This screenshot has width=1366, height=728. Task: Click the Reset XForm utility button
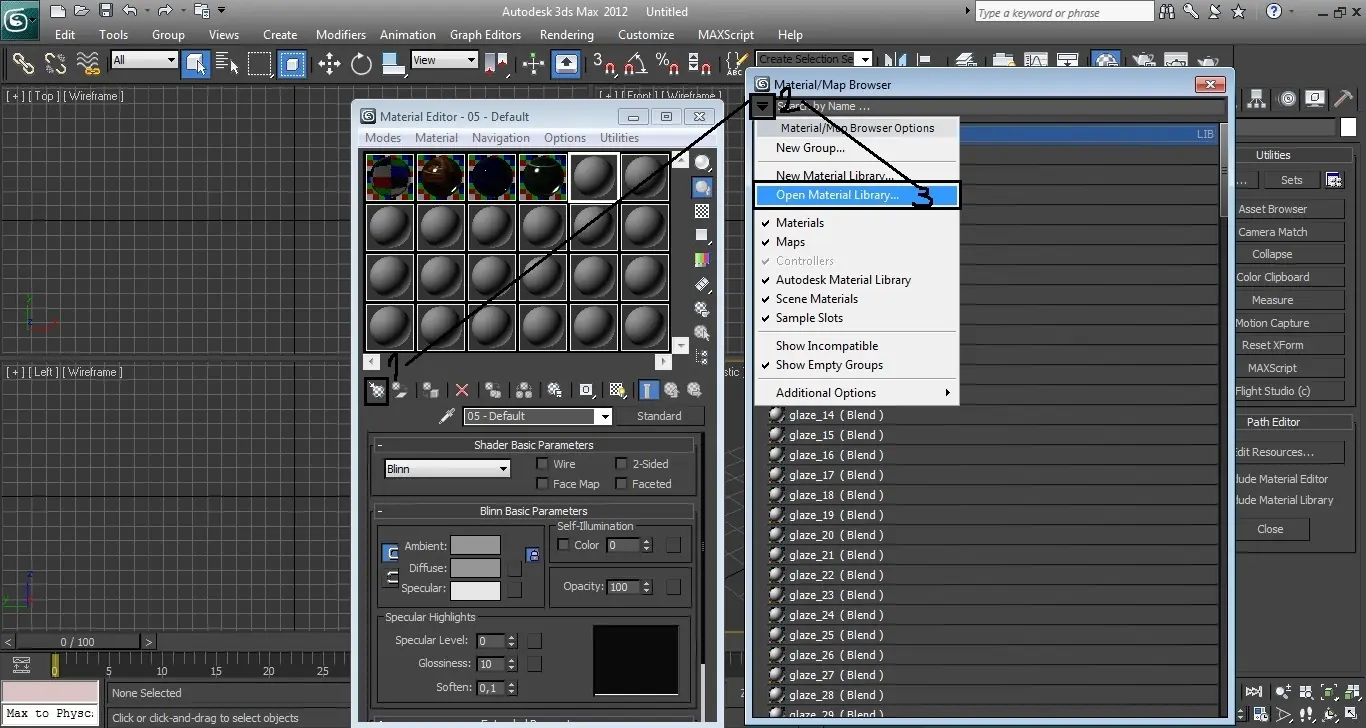pyautogui.click(x=1272, y=345)
